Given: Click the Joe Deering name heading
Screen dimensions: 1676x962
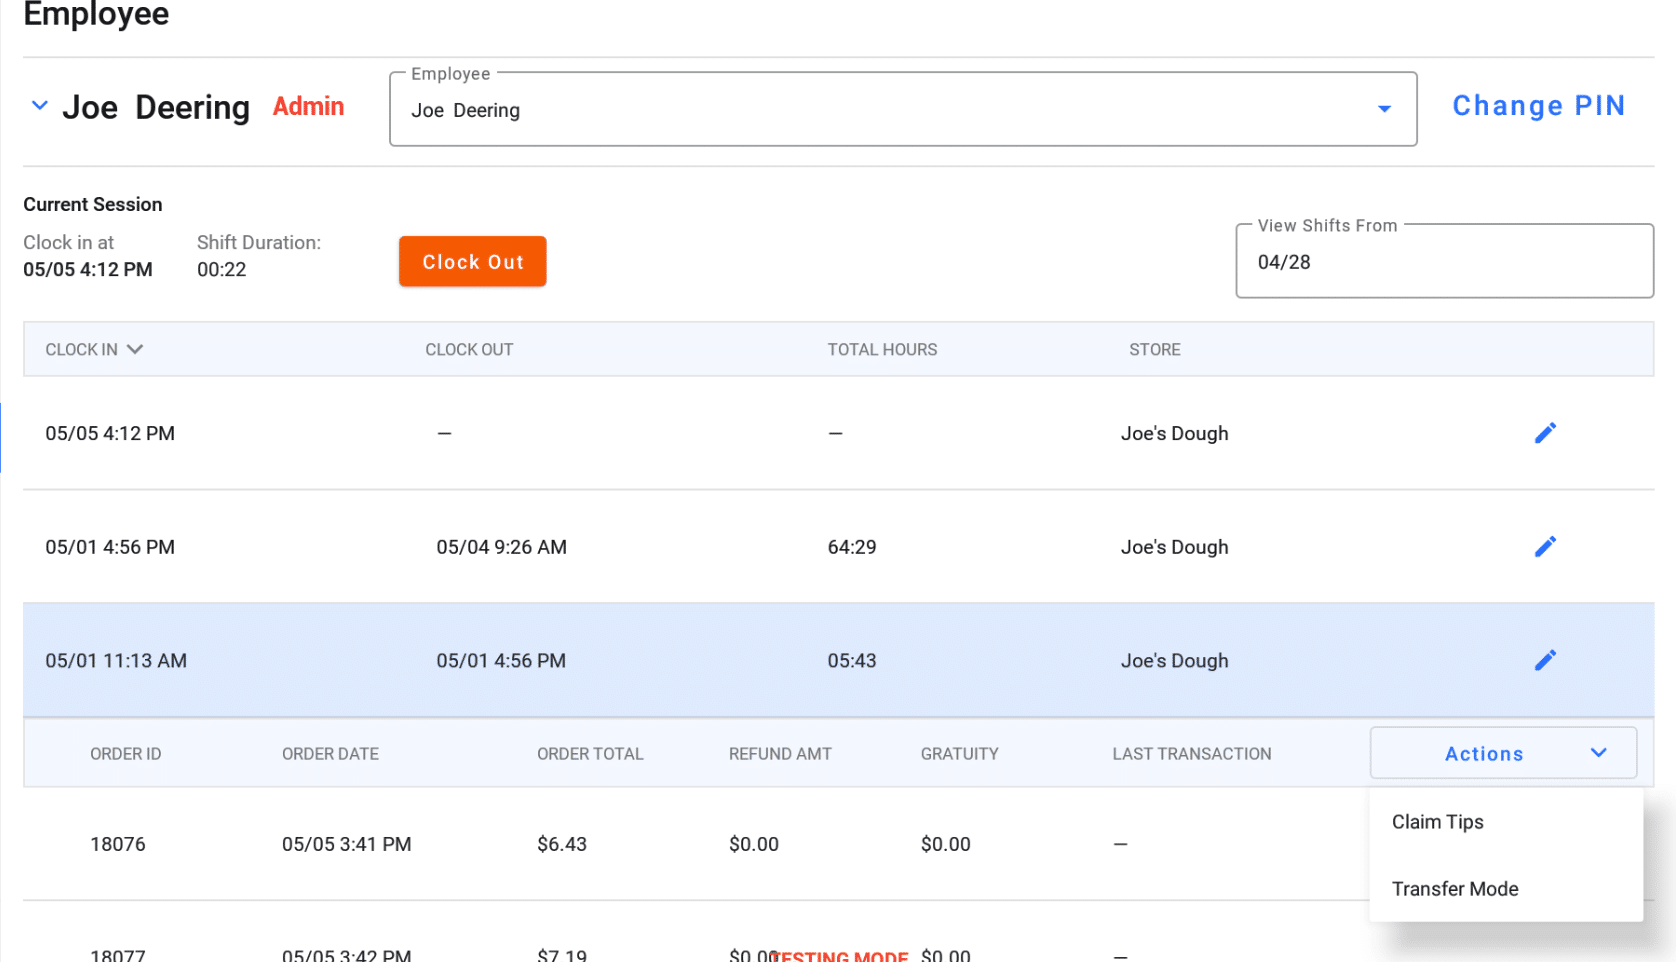Looking at the screenshot, I should 156,107.
